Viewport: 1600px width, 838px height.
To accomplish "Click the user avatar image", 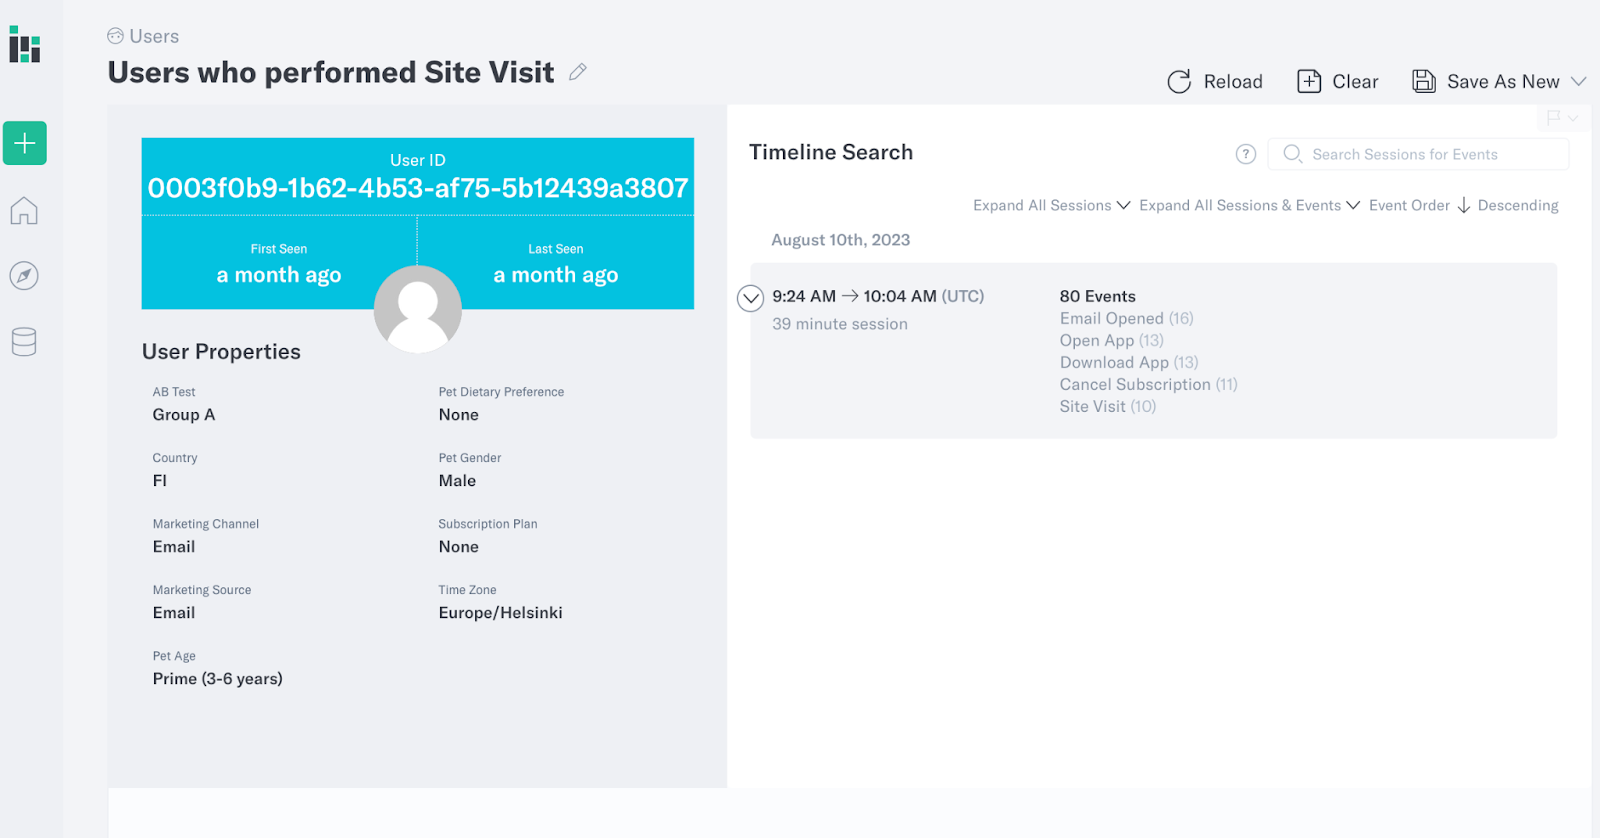I will tap(418, 309).
